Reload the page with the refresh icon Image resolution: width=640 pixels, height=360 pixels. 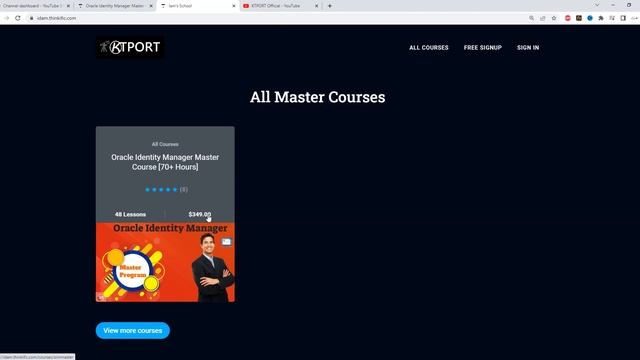tap(18, 18)
